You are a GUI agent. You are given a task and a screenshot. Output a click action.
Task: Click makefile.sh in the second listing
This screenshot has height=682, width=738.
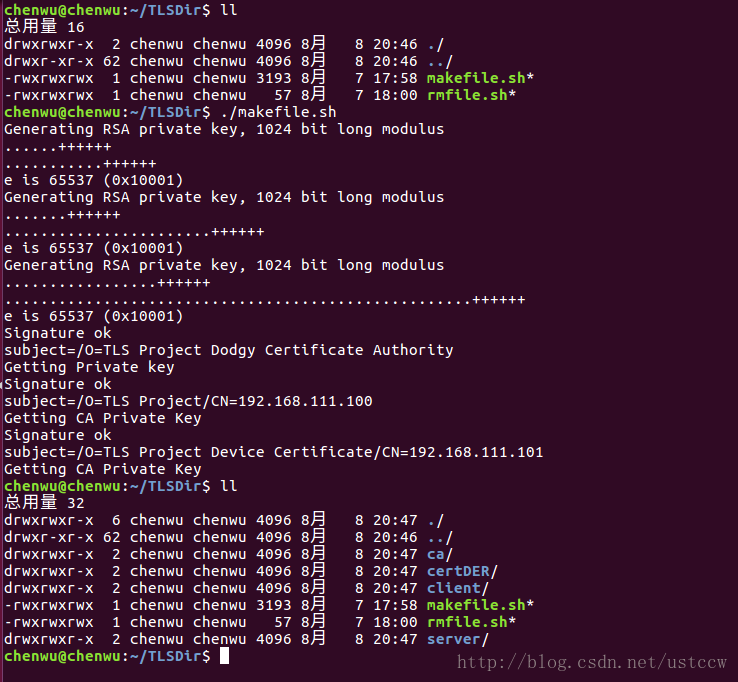coord(477,605)
